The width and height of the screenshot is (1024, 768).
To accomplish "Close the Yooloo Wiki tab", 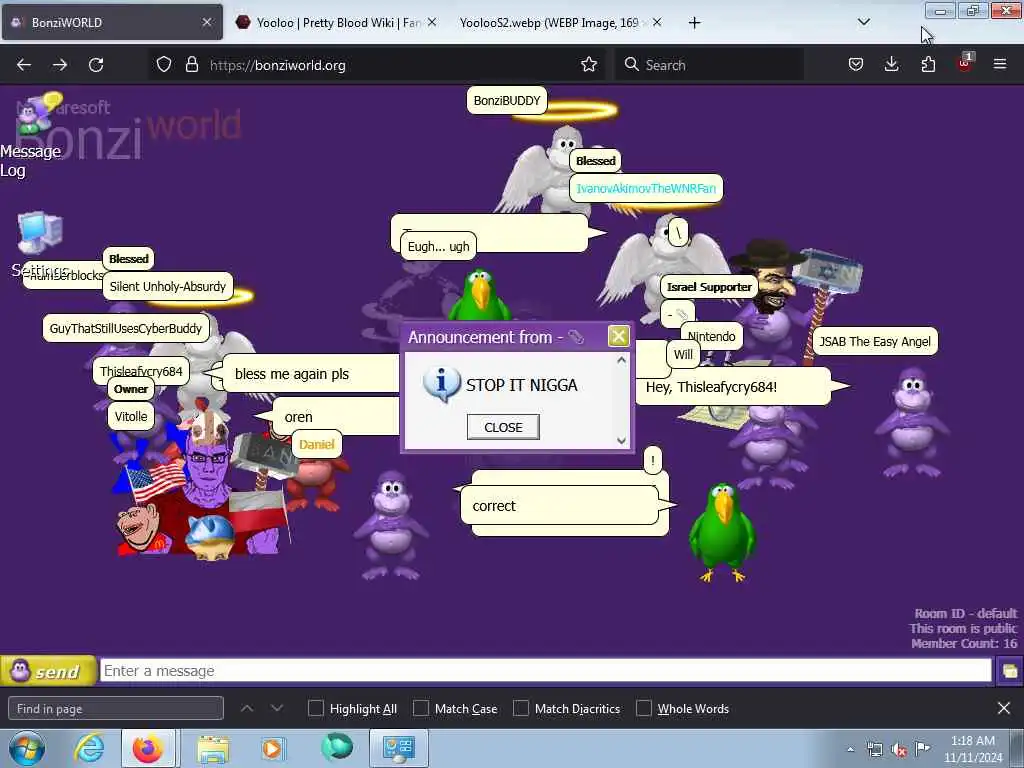I will 432,23.
